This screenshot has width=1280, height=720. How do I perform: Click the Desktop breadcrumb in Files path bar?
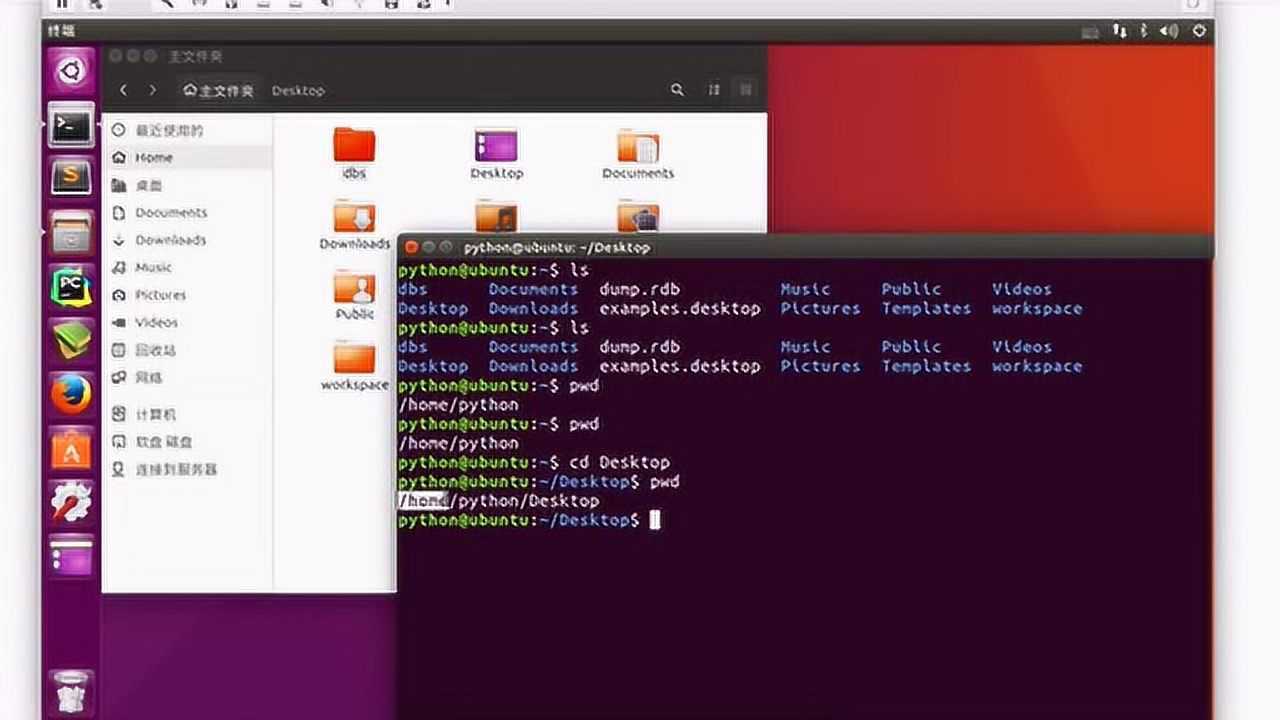pos(298,90)
